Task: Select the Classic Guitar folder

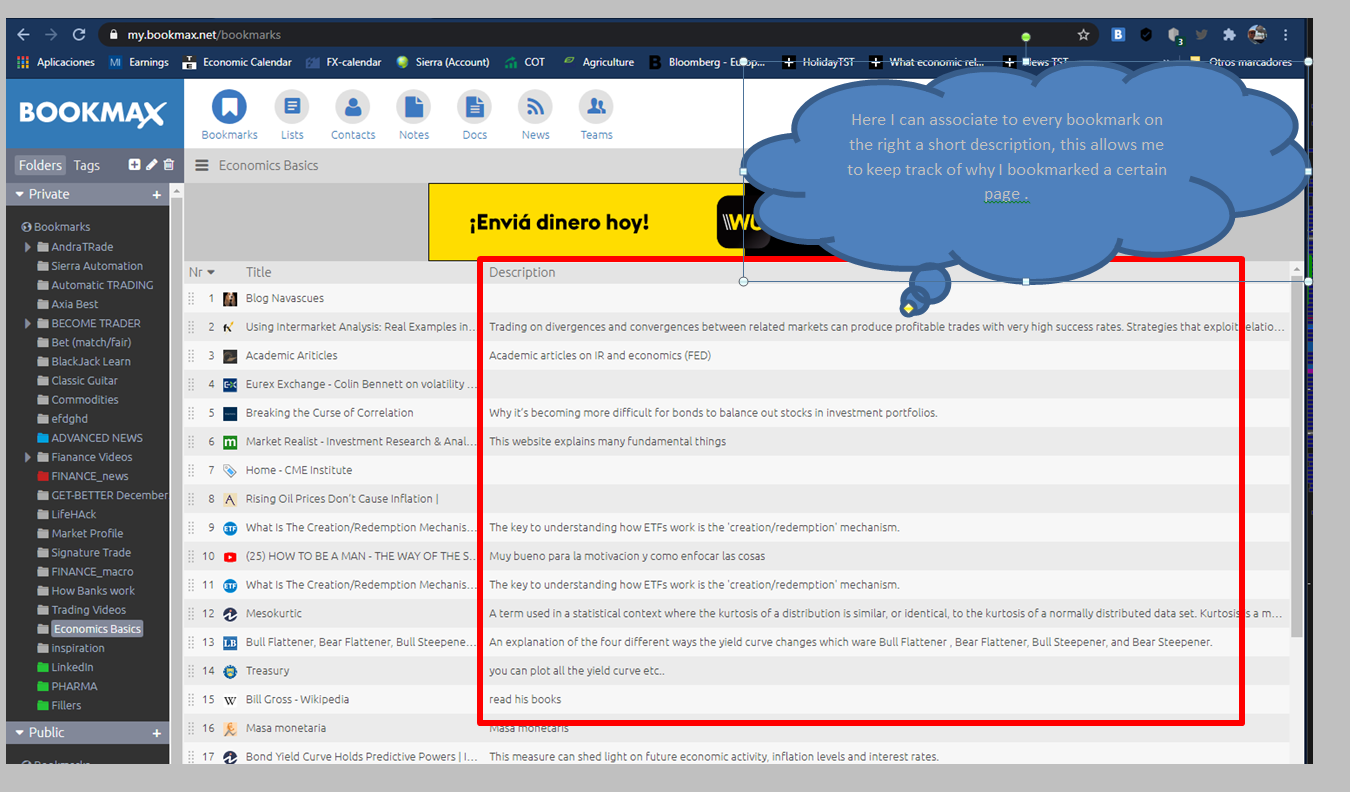Action: pyautogui.click(x=85, y=381)
